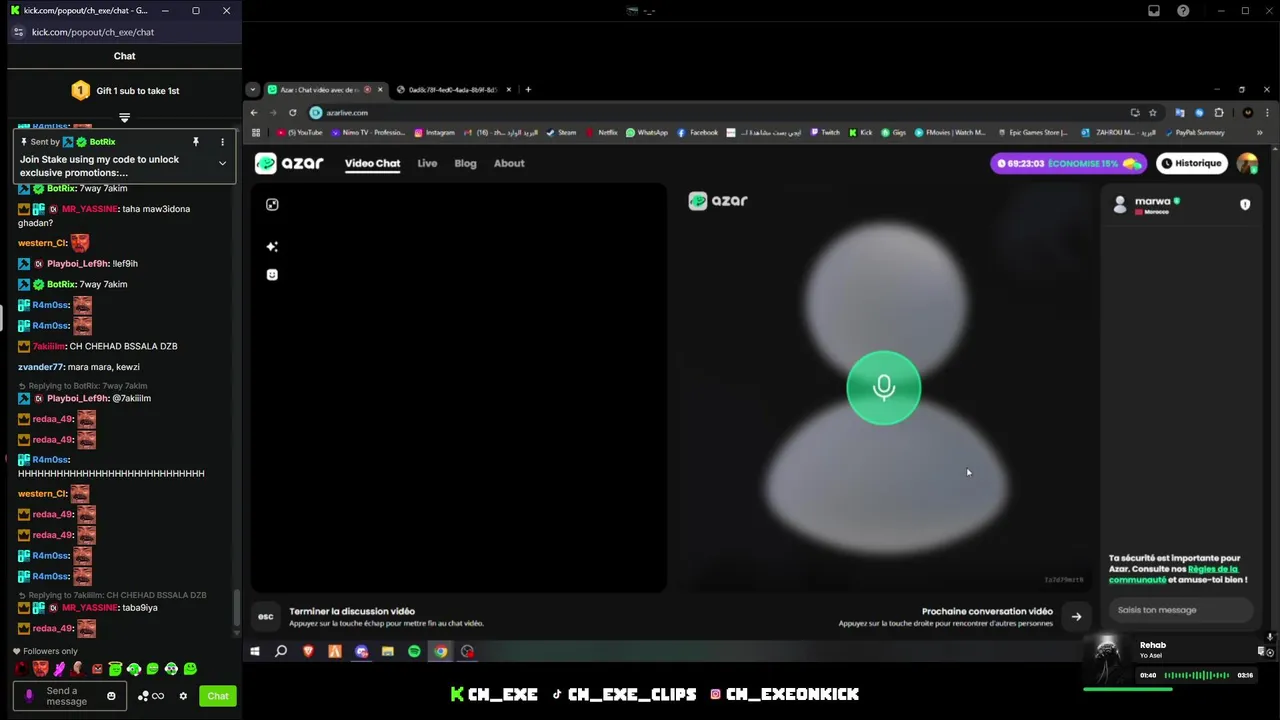1280x720 pixels.
Task: Unpin the BotRix message using the pin icon
Action: coord(196,142)
